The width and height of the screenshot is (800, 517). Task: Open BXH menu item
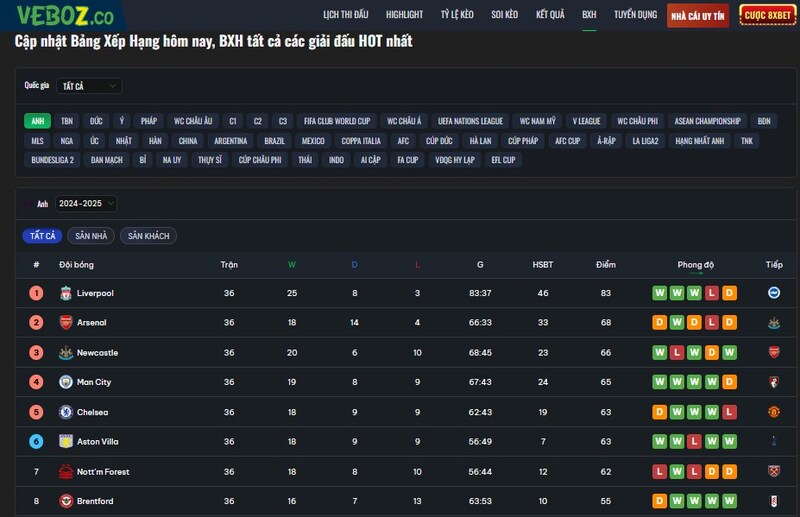[589, 15]
